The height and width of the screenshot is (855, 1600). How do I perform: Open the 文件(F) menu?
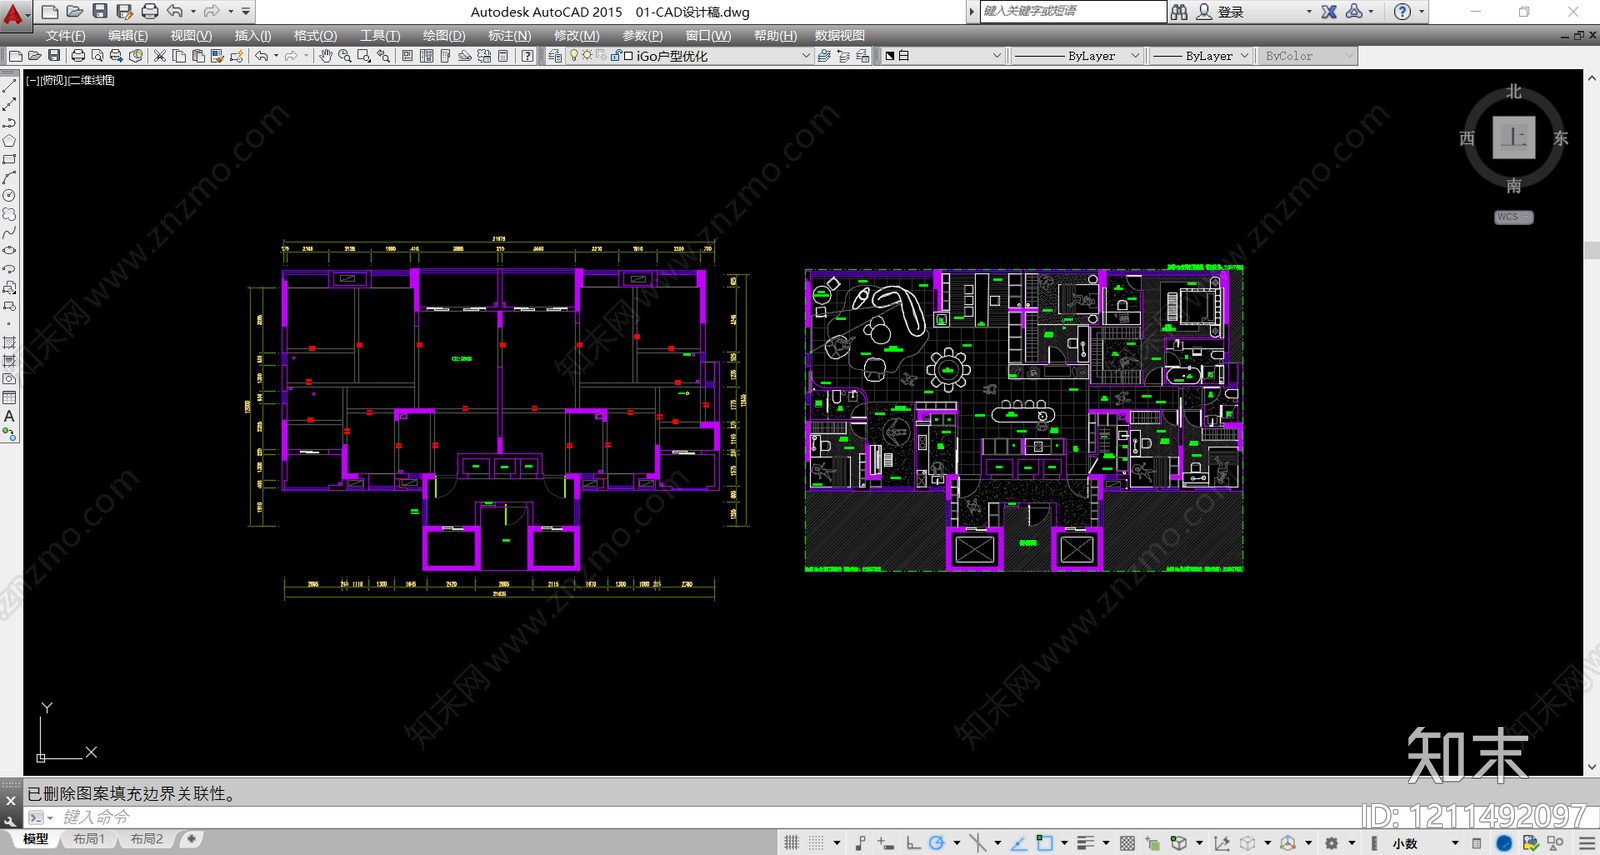65,35
